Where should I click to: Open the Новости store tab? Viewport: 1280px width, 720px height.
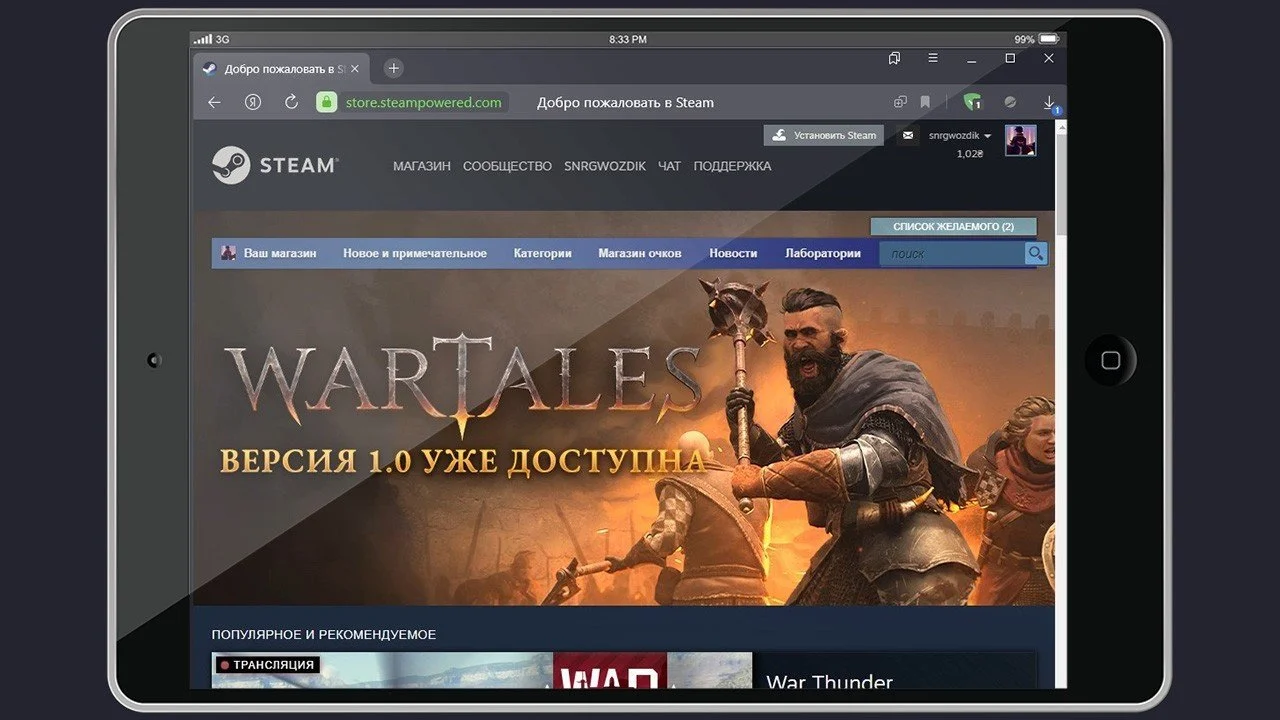[x=733, y=253]
